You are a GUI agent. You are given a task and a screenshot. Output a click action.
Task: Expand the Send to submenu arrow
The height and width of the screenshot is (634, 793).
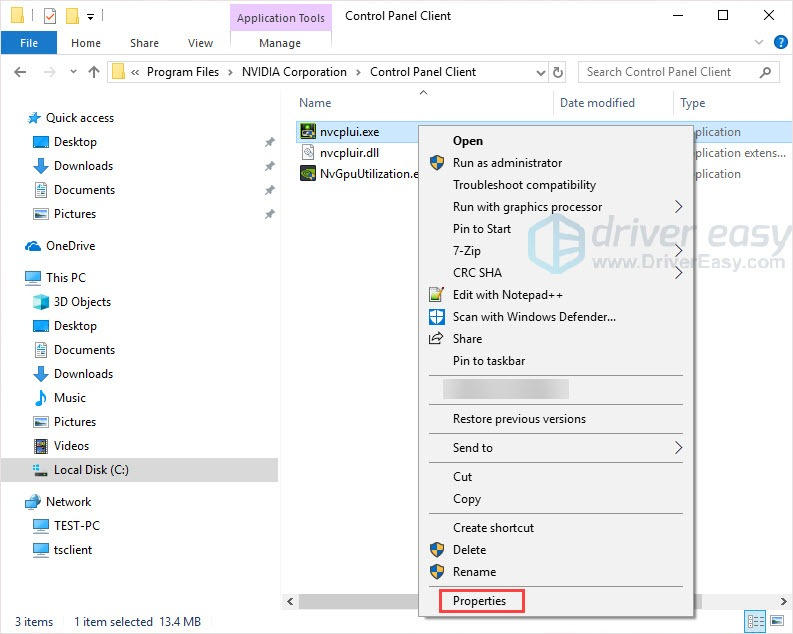(678, 448)
